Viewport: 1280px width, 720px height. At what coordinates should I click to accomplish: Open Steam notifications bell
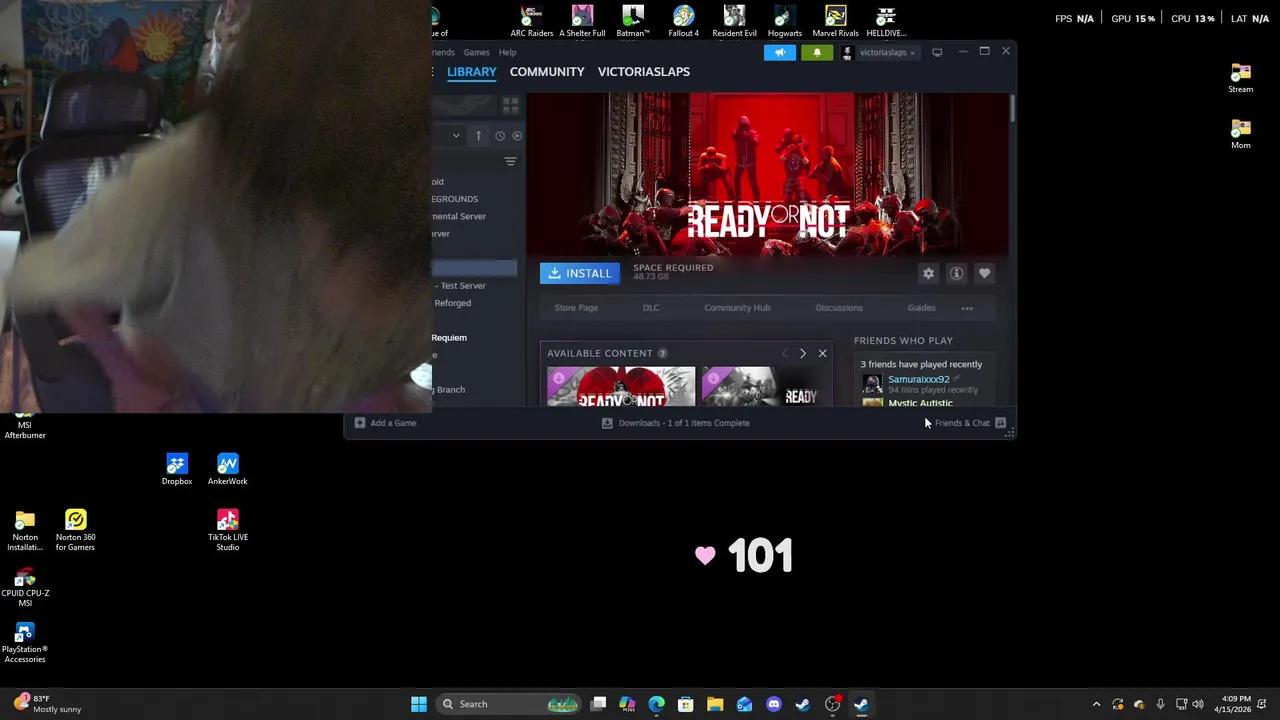[x=817, y=52]
